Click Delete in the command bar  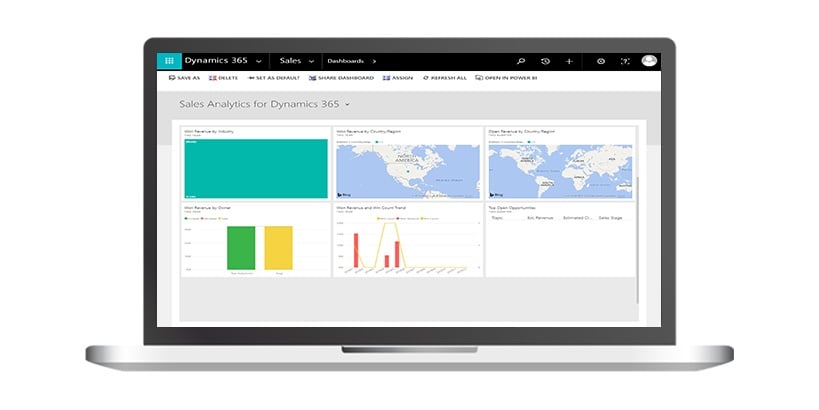(x=224, y=78)
